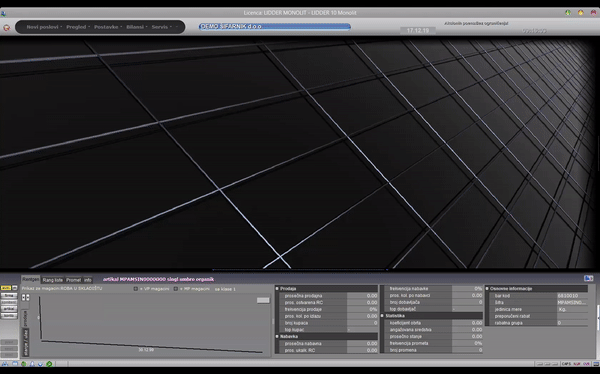The height and width of the screenshot is (374, 600).
Task: Toggle the MP magacini checkbox
Action: pos(176,289)
